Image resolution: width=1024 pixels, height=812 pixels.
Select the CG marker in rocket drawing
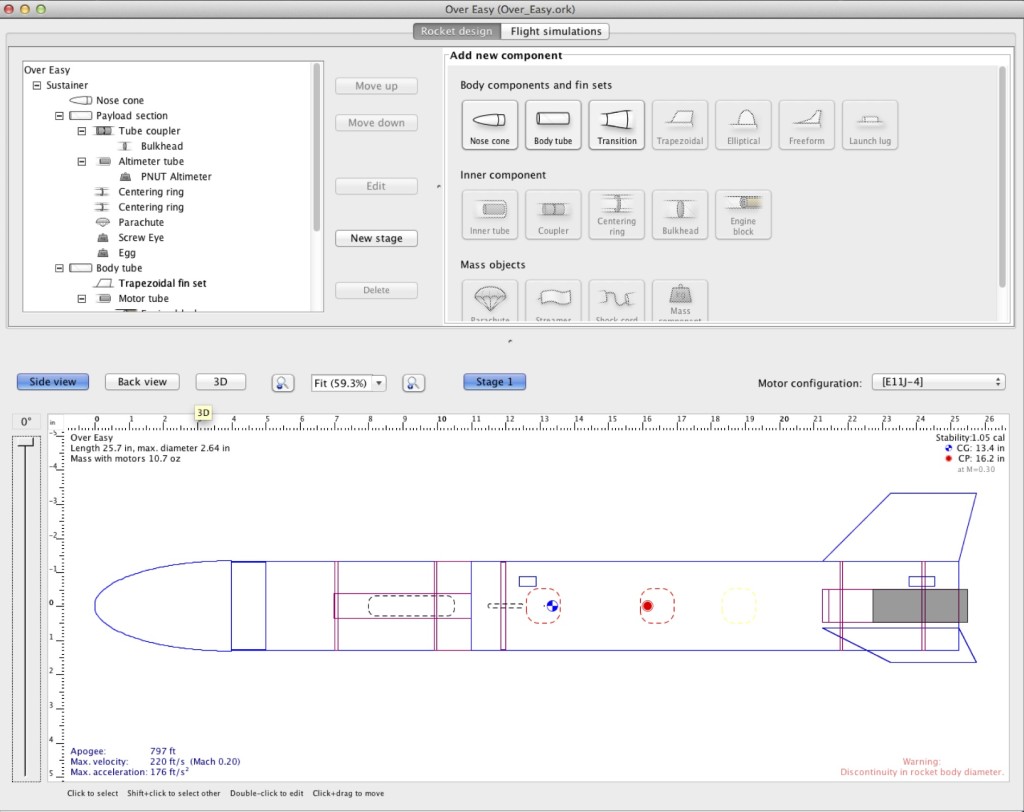pyautogui.click(x=552, y=606)
